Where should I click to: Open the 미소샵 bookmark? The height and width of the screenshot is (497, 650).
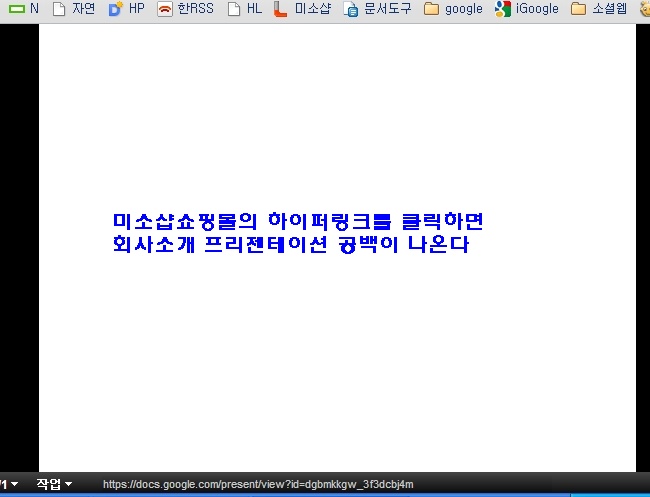[x=303, y=8]
